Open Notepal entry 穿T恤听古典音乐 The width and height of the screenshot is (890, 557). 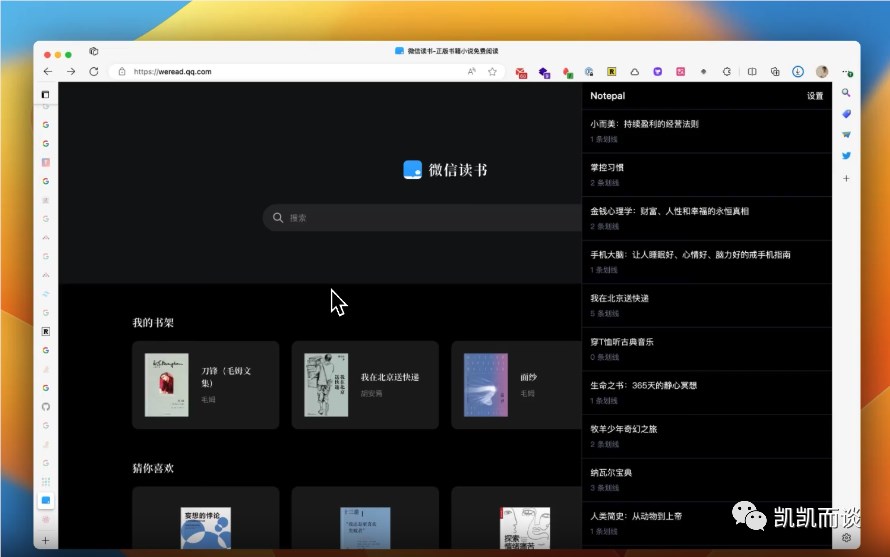(707, 349)
